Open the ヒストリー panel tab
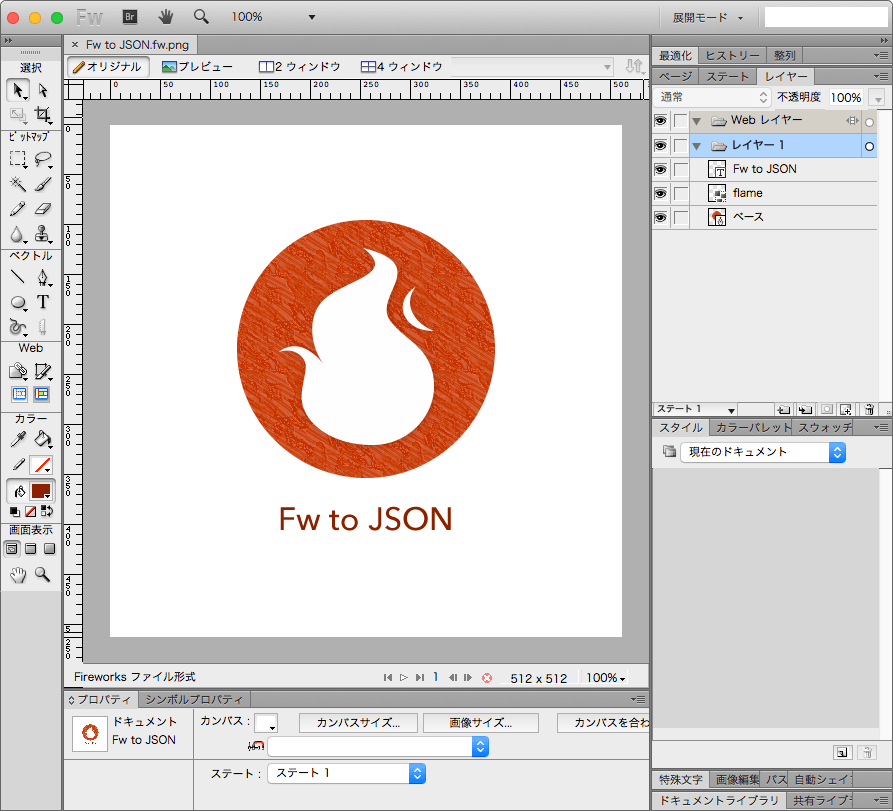This screenshot has width=893, height=811. click(733, 55)
